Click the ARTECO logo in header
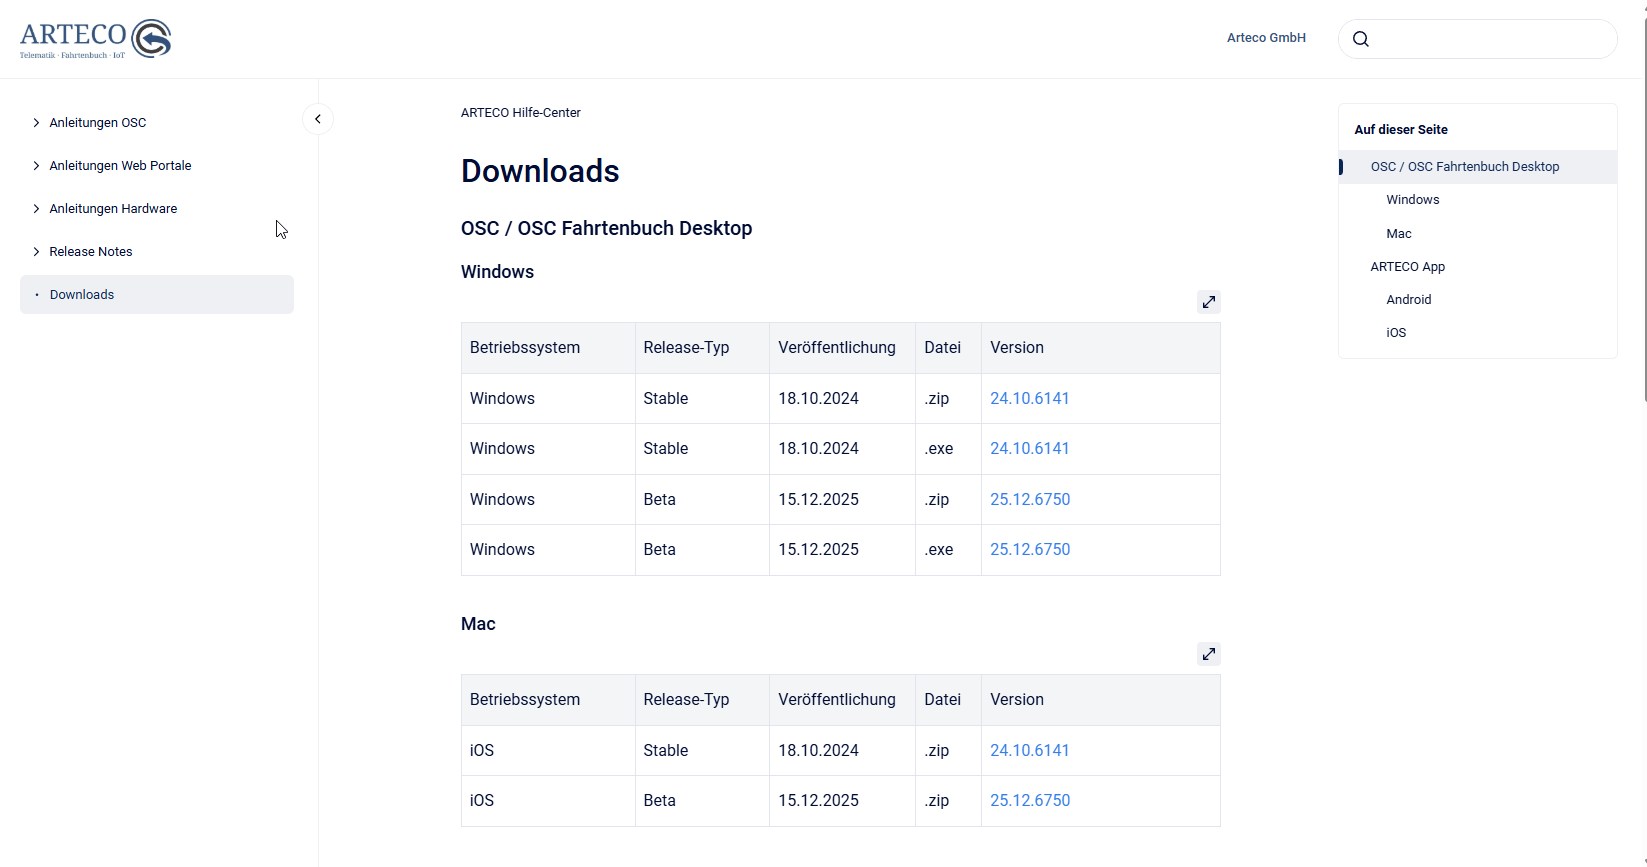Viewport: 1647px width, 867px height. tap(96, 39)
